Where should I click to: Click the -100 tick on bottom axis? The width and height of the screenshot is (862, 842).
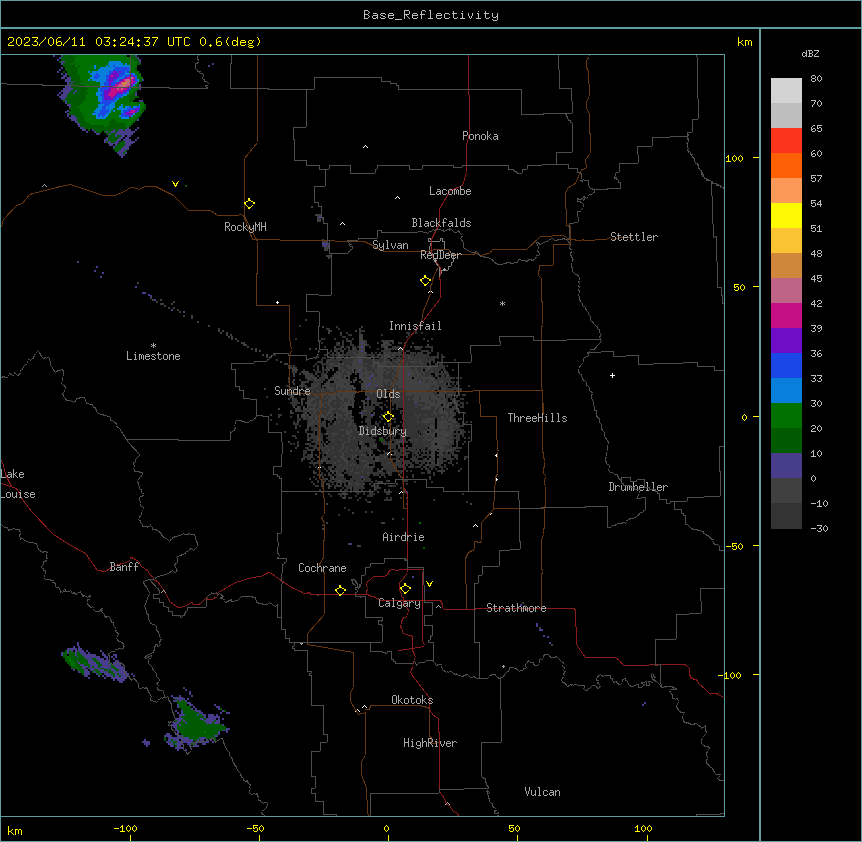[x=125, y=829]
